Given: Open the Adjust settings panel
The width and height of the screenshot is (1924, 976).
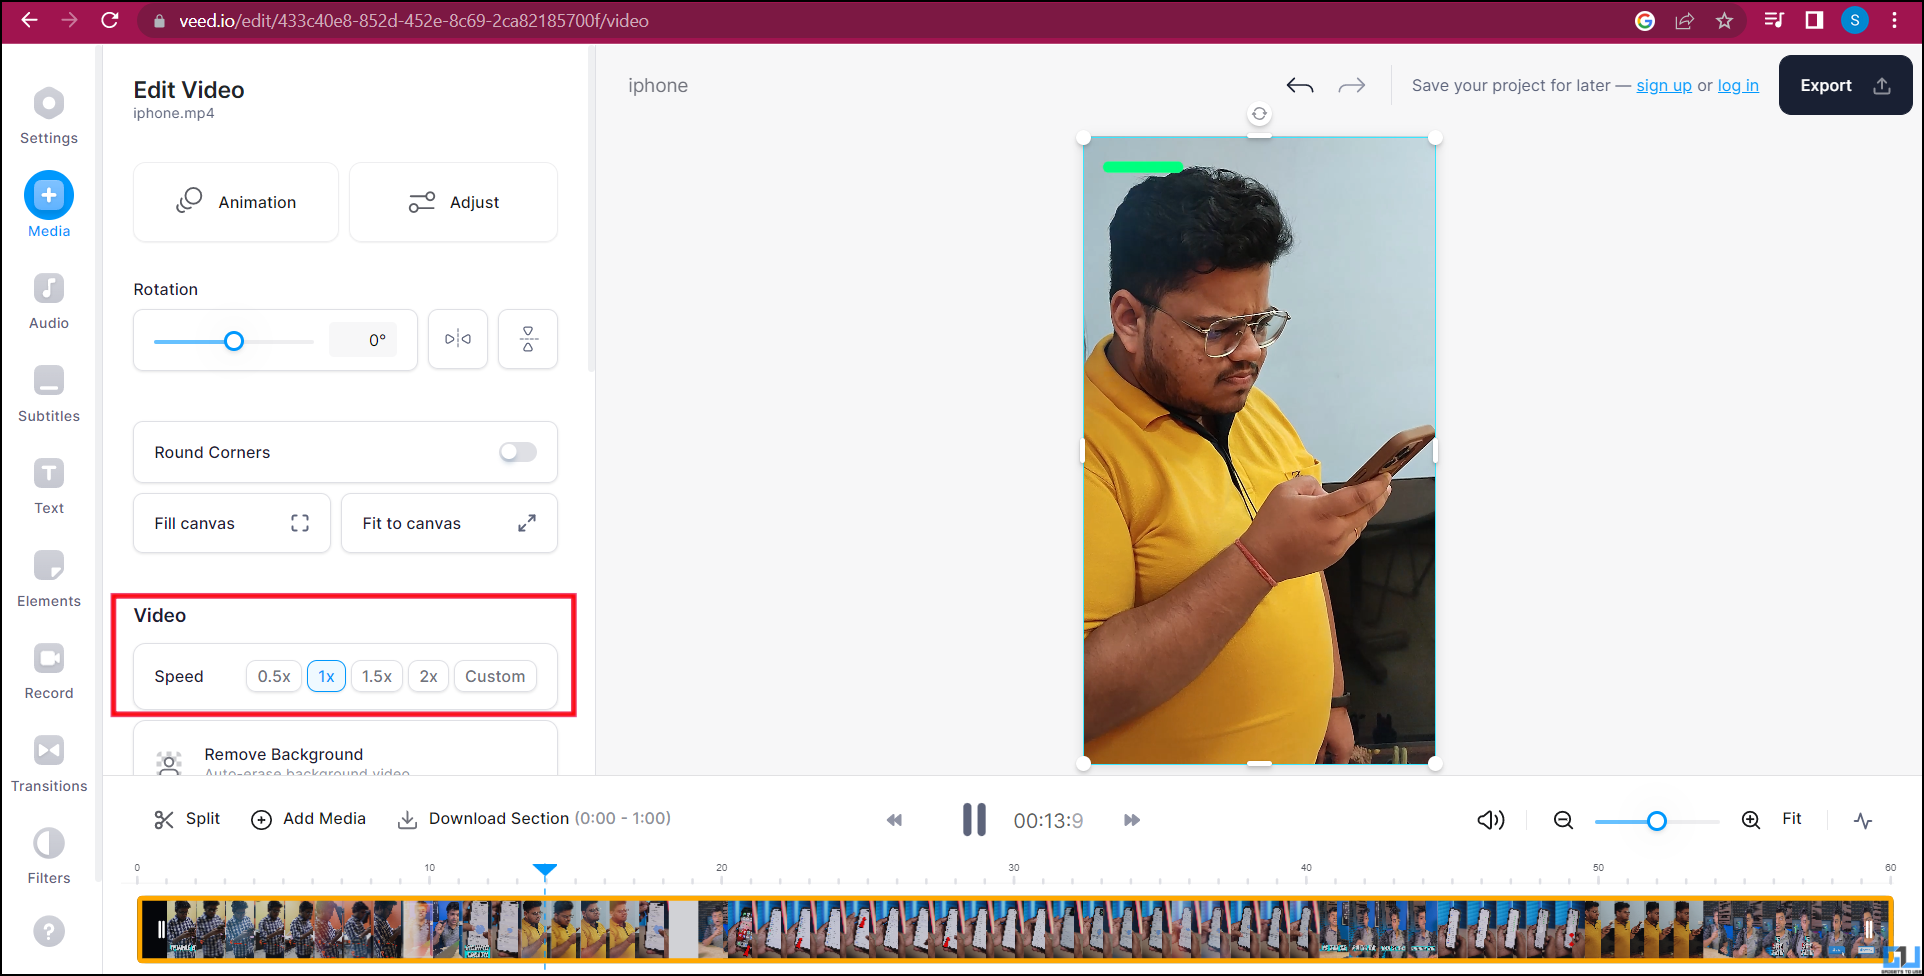Looking at the screenshot, I should coord(453,202).
